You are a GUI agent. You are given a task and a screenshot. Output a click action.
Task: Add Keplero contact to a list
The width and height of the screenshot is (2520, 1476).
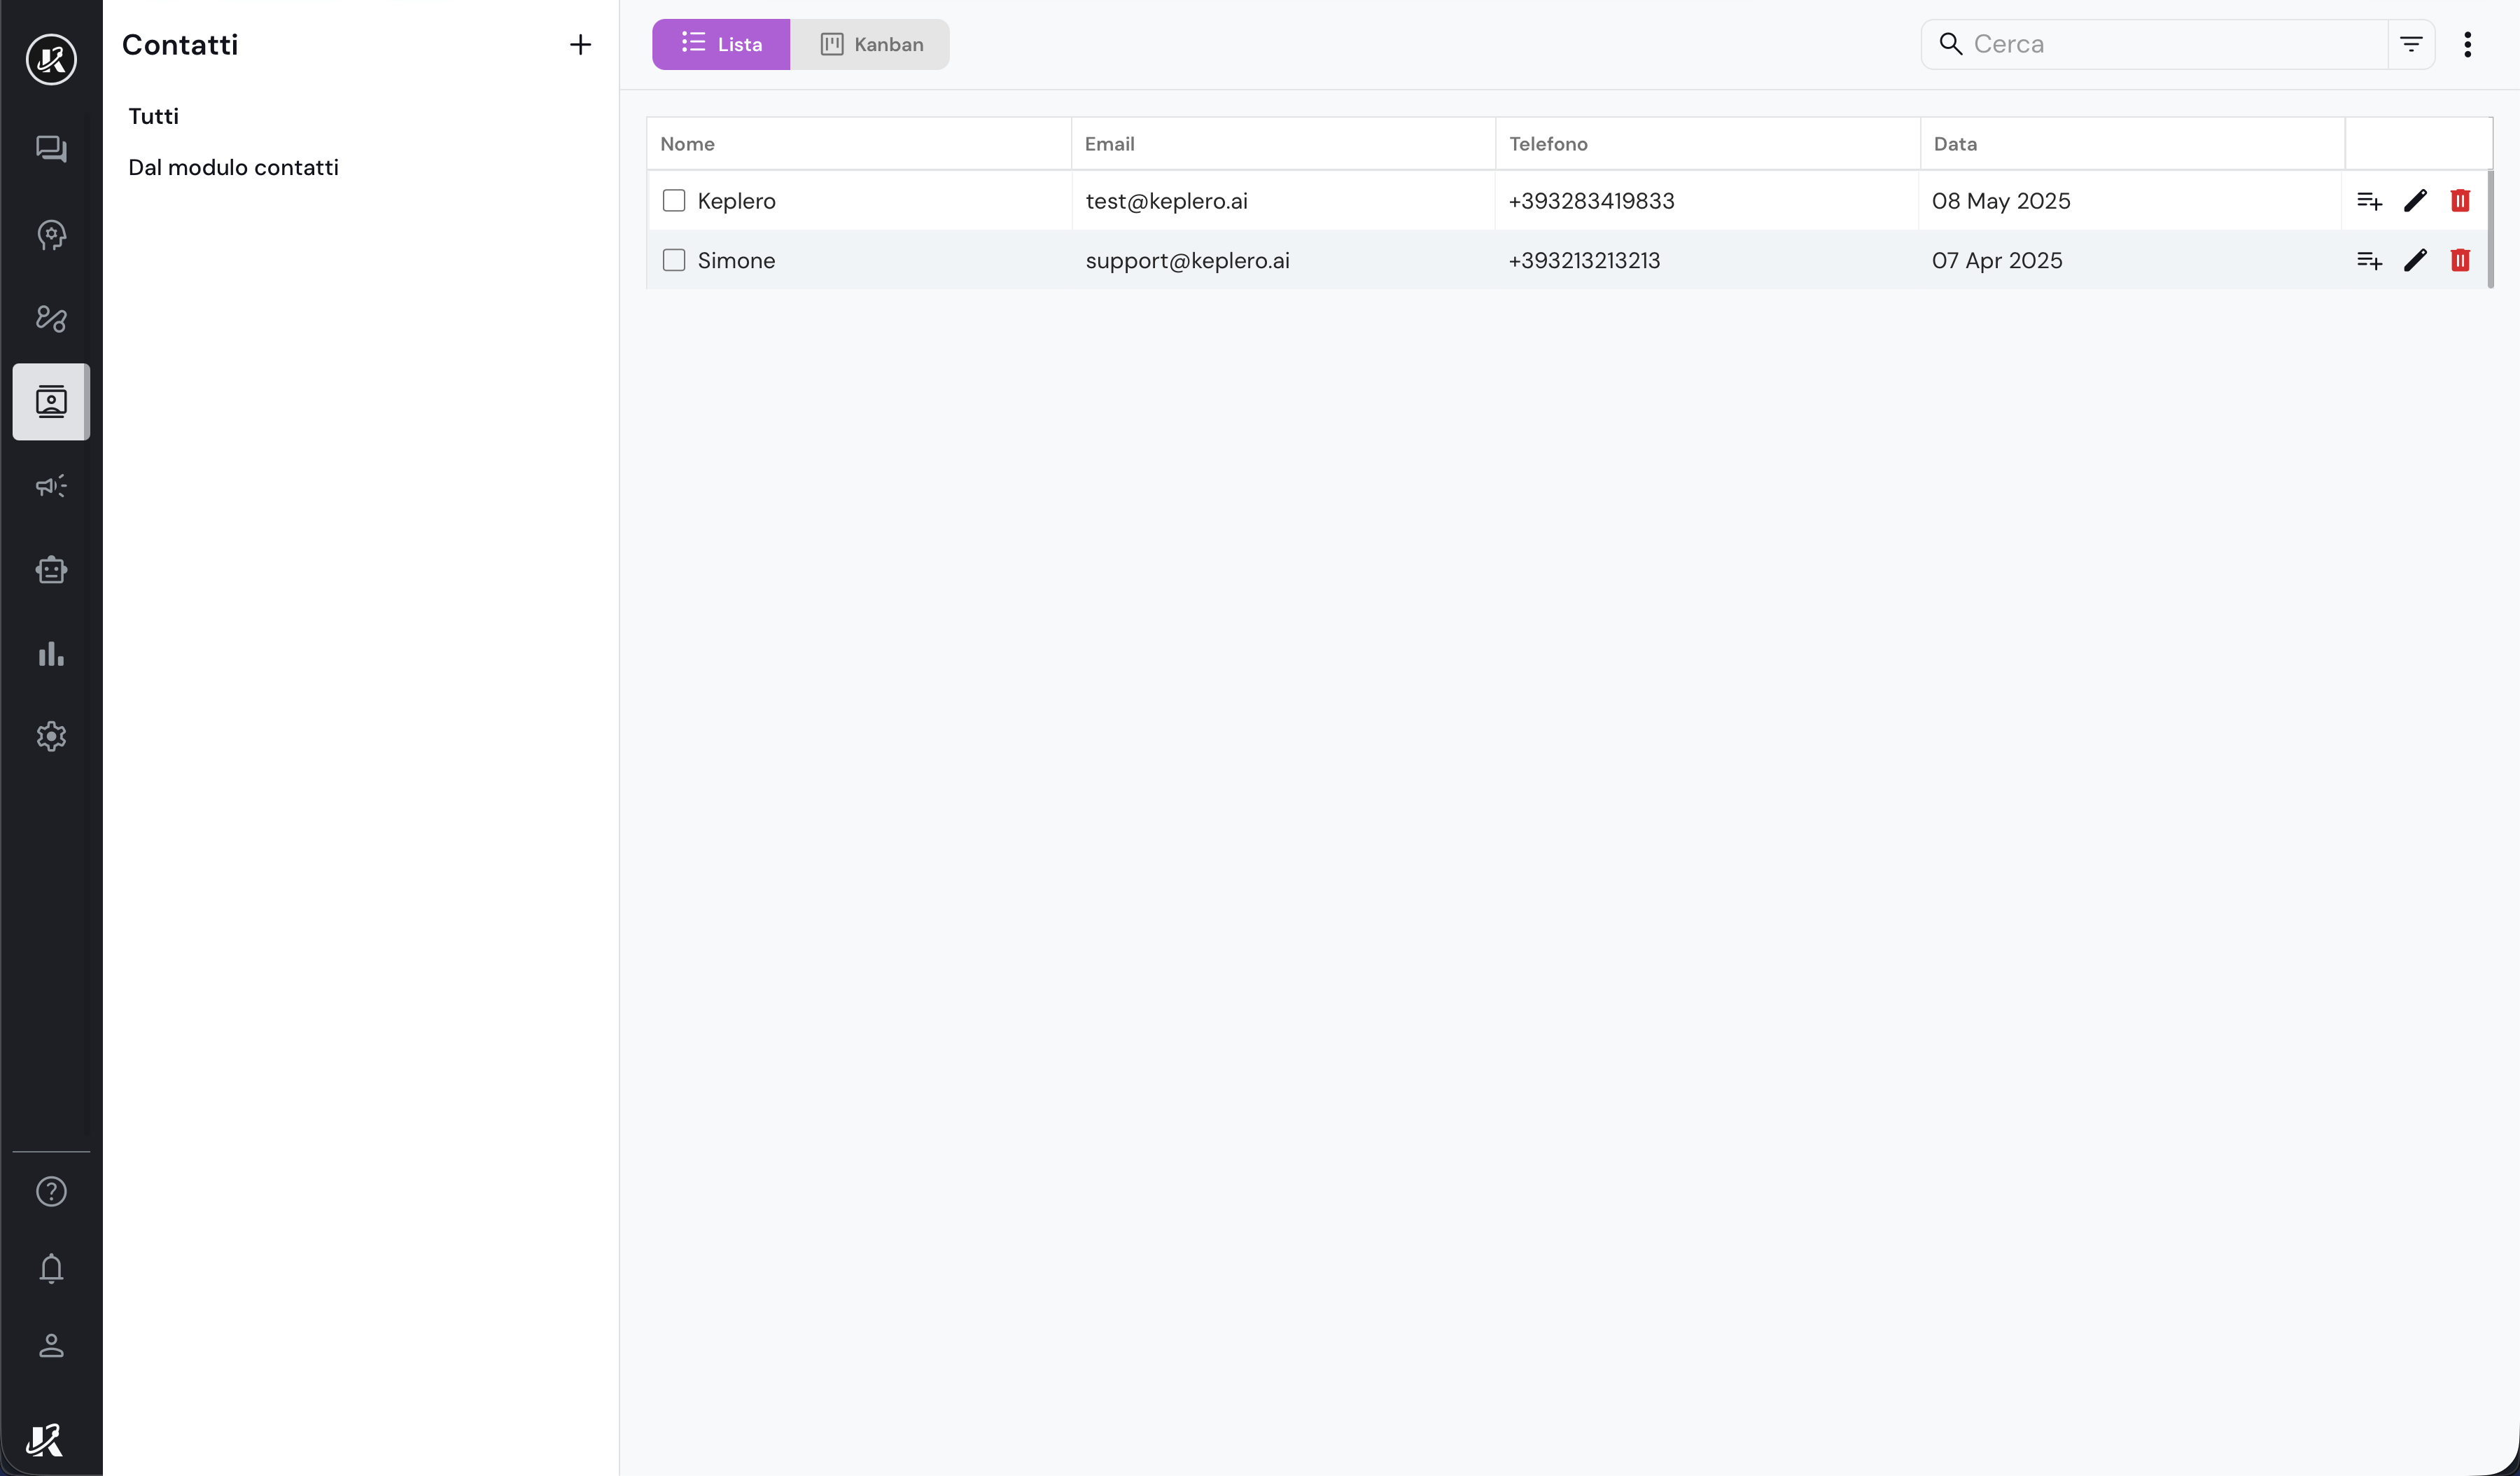[x=2369, y=201]
